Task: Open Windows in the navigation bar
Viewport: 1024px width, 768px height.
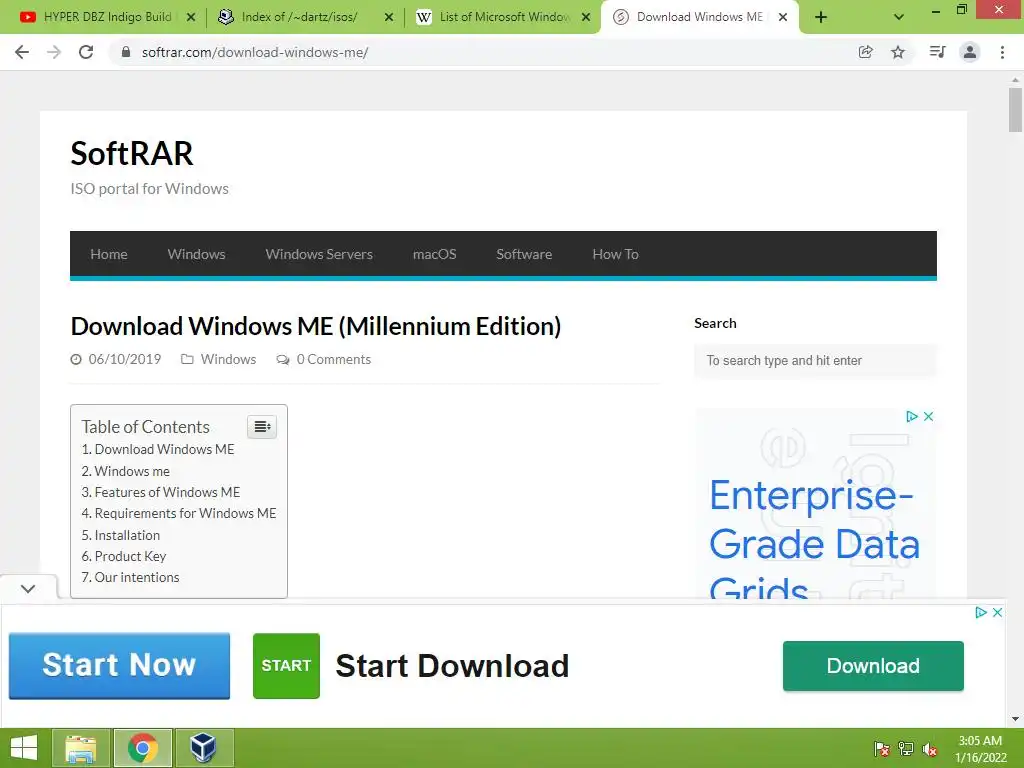Action: [x=196, y=254]
